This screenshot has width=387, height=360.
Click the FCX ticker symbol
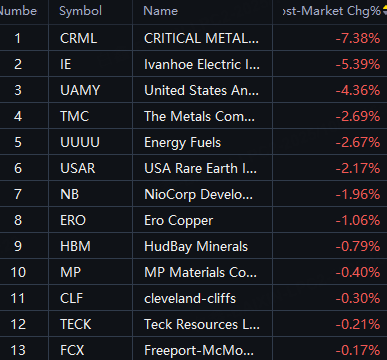[x=72, y=350]
